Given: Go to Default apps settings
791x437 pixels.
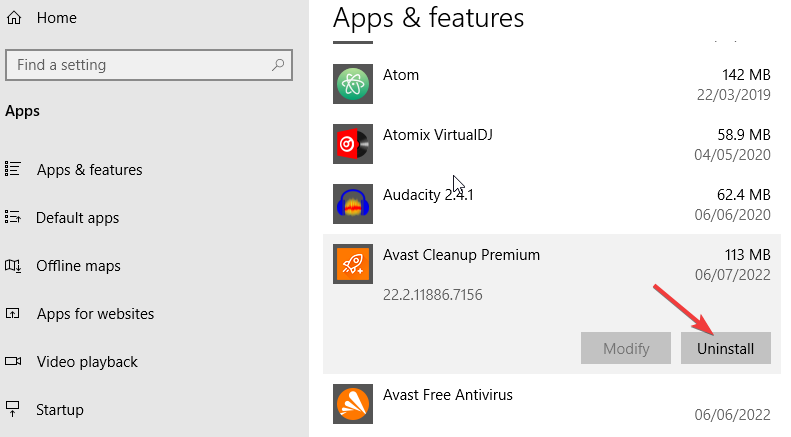Looking at the screenshot, I should [77, 218].
